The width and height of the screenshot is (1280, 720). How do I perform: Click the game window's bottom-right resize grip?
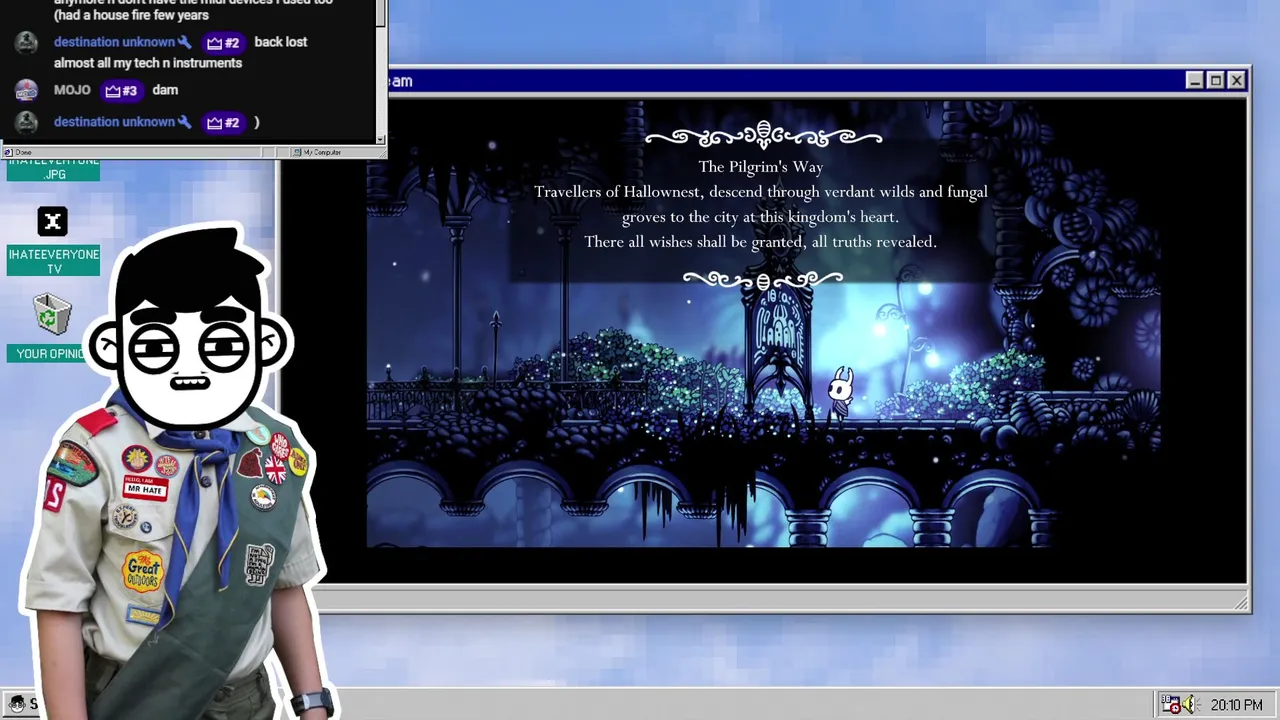(1241, 603)
